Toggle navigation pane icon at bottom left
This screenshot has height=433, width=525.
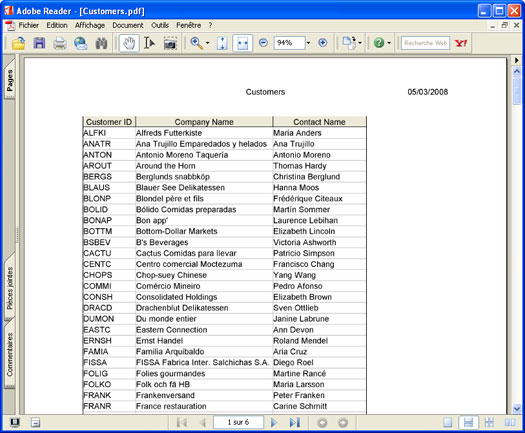[14, 423]
